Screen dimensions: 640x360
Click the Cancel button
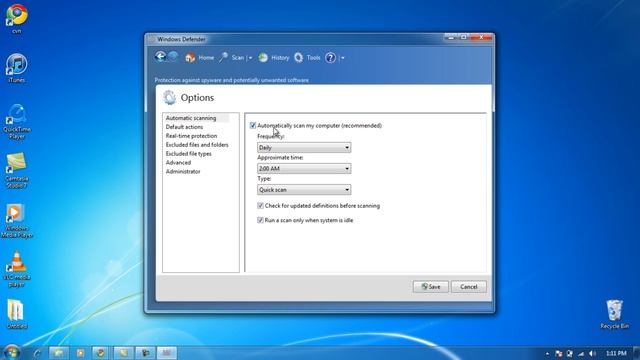[x=469, y=287]
